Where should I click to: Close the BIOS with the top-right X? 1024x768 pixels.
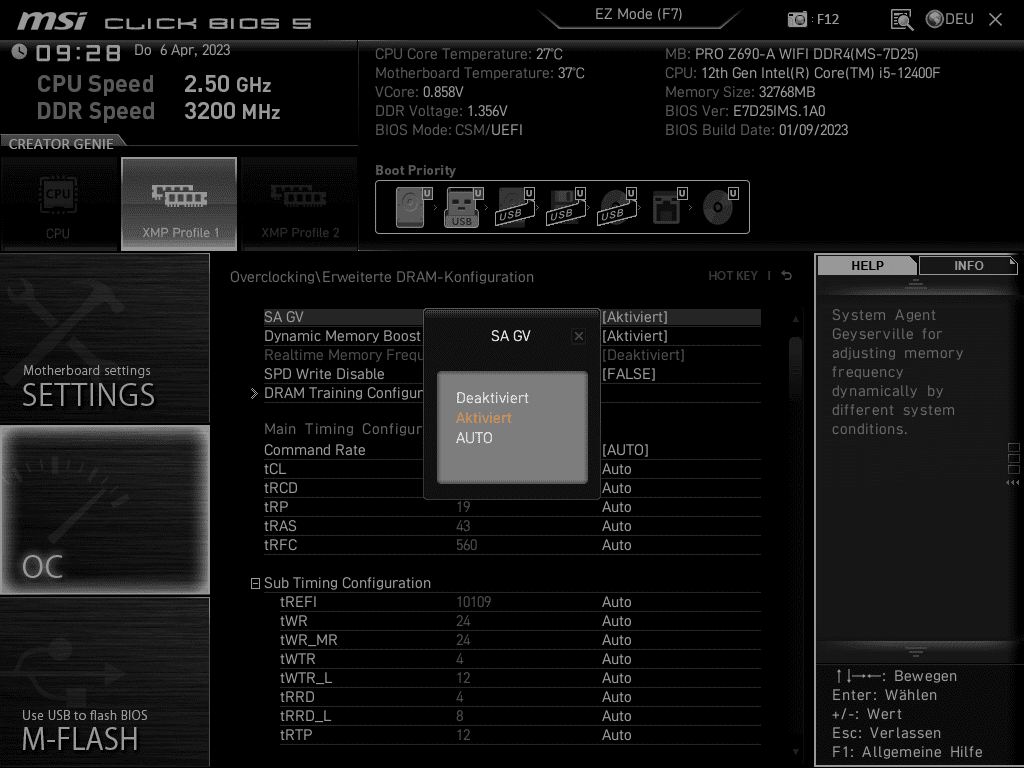coord(995,20)
